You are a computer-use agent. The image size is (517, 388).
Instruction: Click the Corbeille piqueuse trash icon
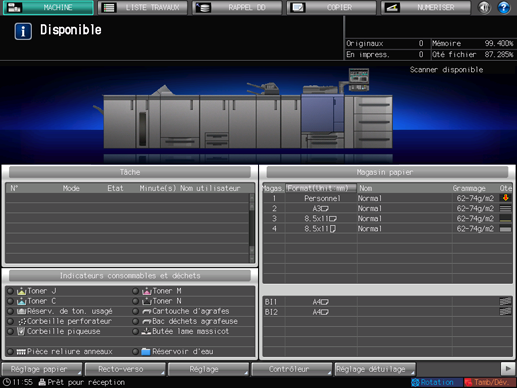click(x=21, y=331)
